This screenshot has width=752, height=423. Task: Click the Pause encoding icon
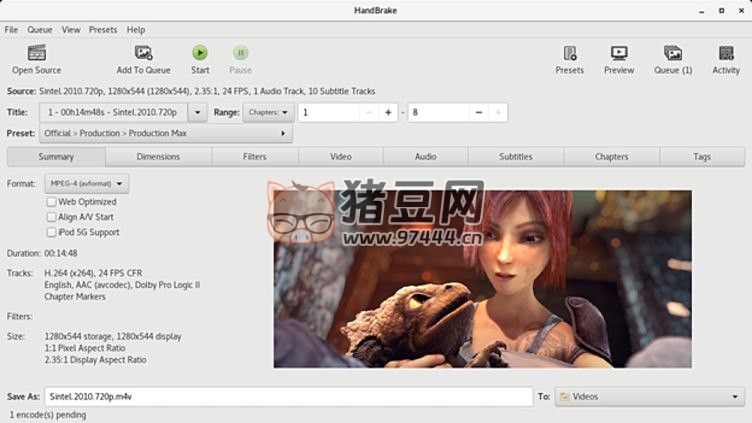[240, 53]
